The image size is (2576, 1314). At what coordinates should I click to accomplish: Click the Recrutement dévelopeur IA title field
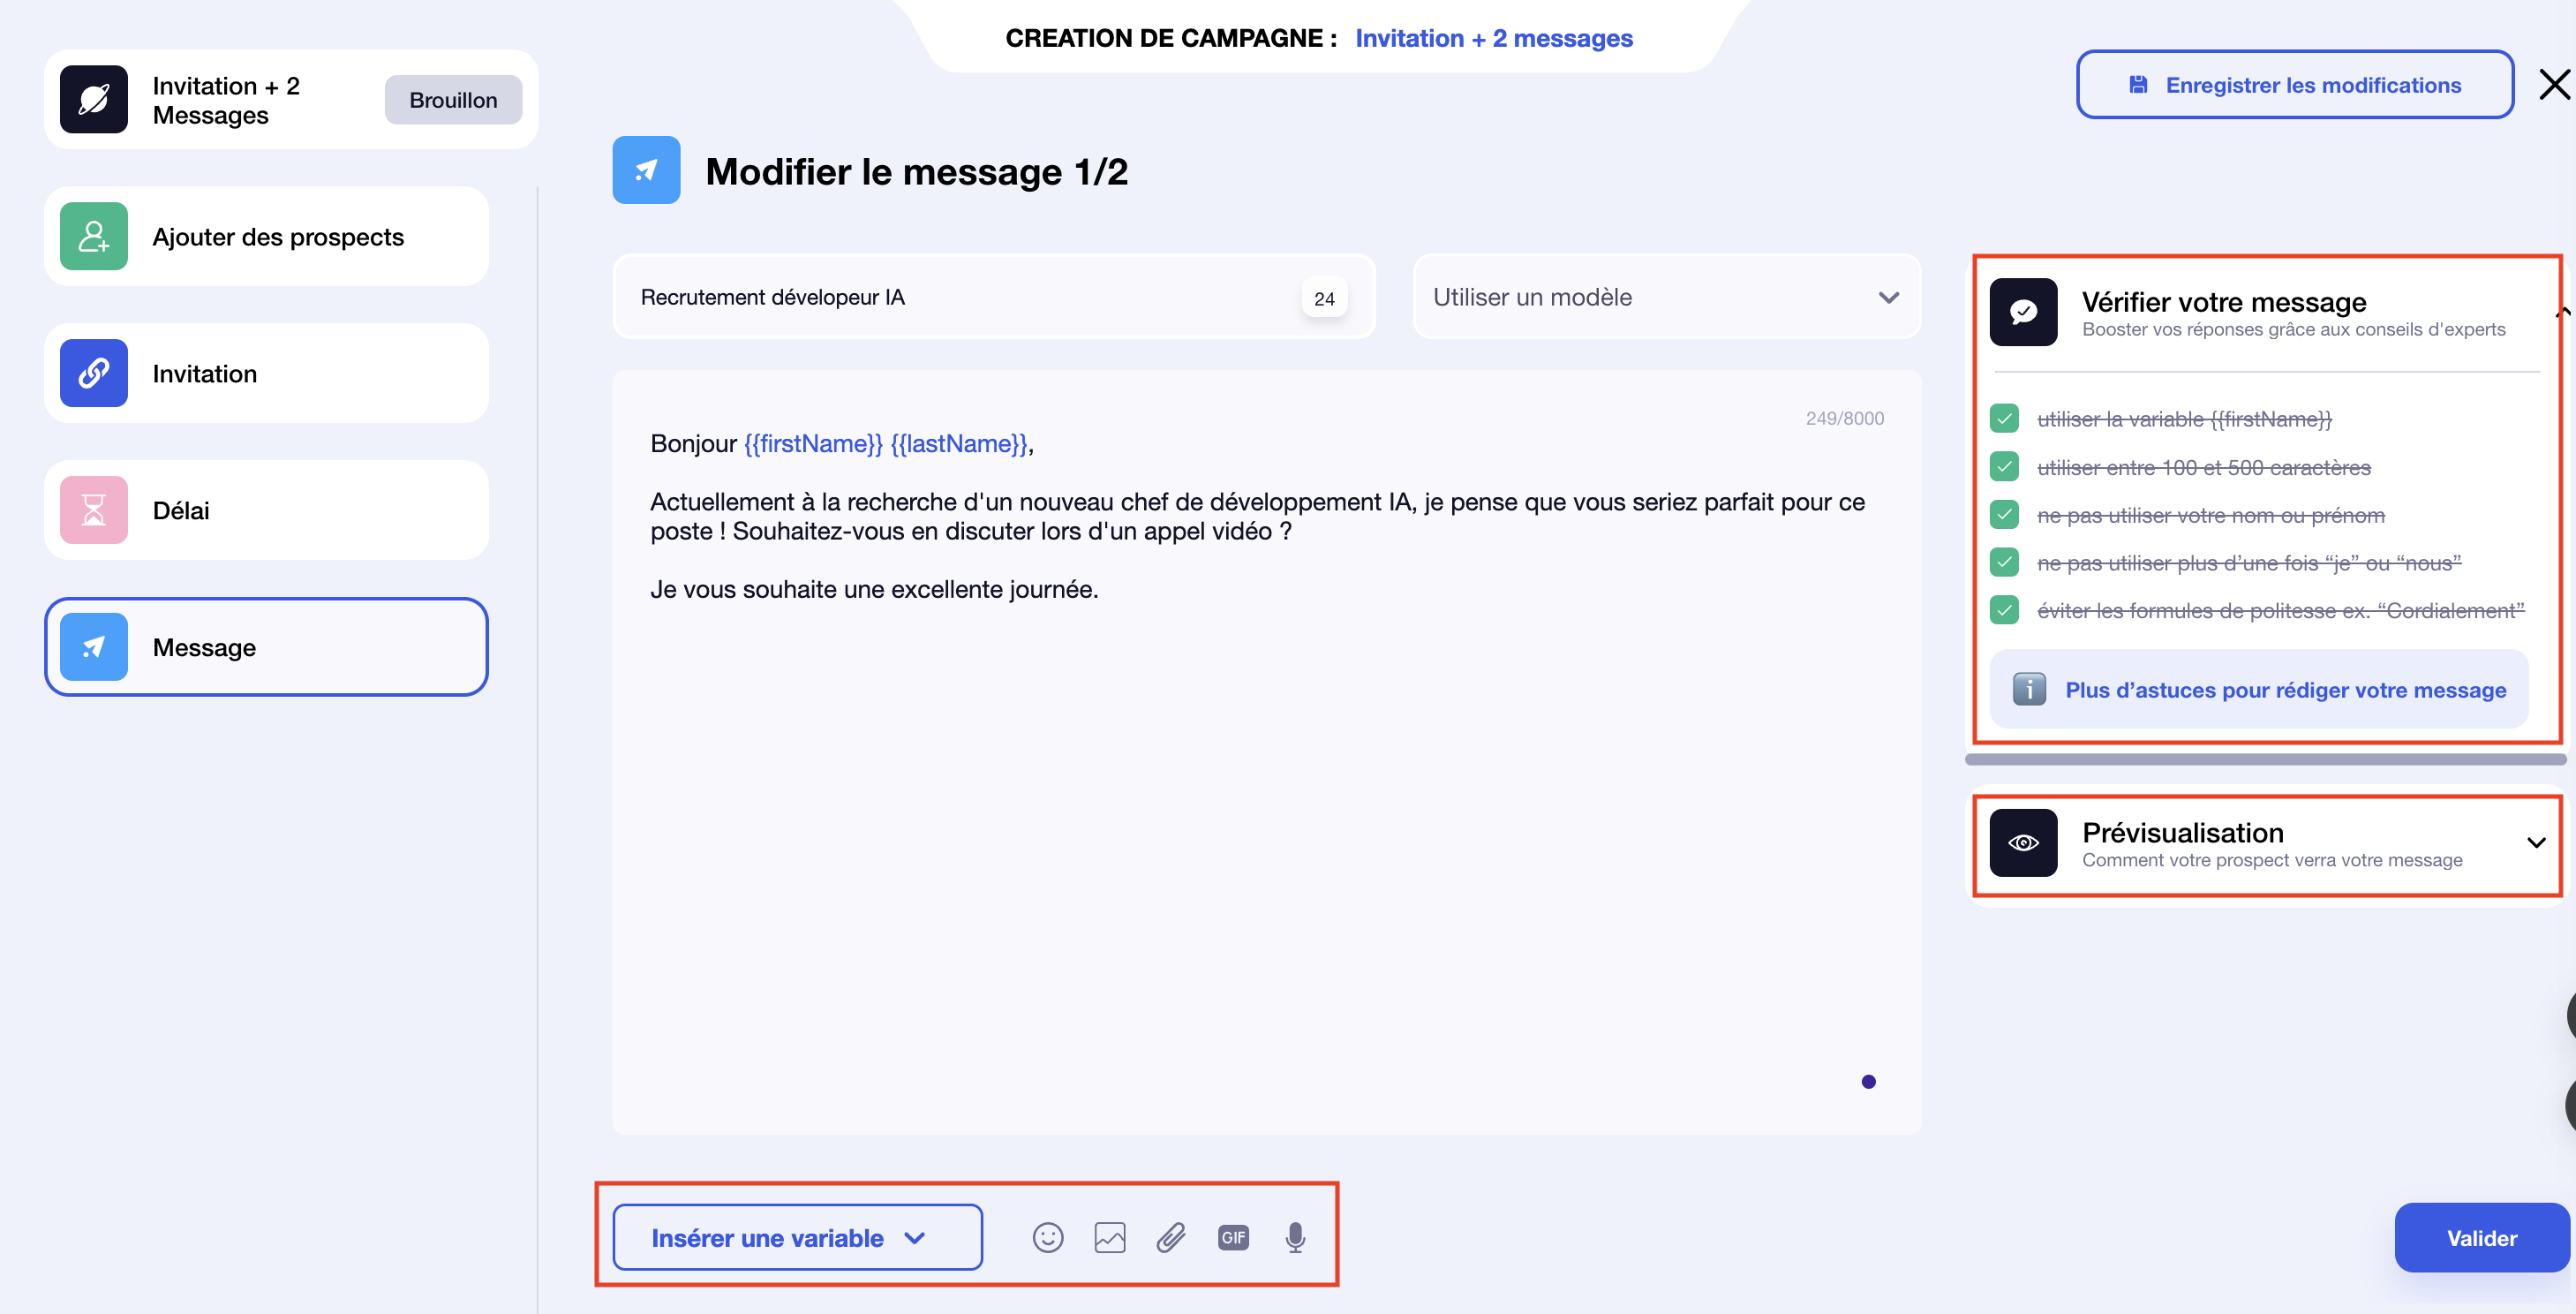click(x=994, y=297)
